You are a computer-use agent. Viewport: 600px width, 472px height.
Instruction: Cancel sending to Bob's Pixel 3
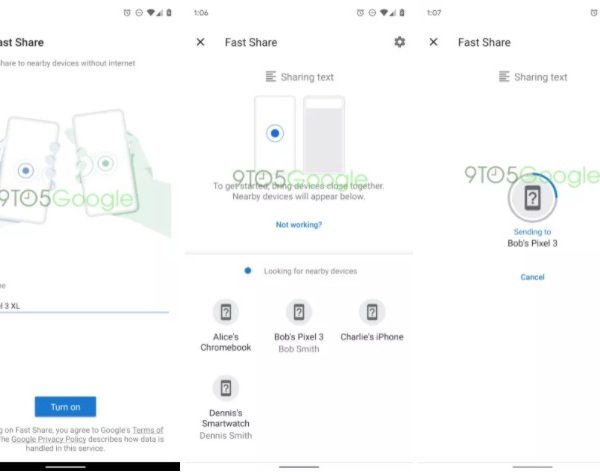pyautogui.click(x=532, y=277)
